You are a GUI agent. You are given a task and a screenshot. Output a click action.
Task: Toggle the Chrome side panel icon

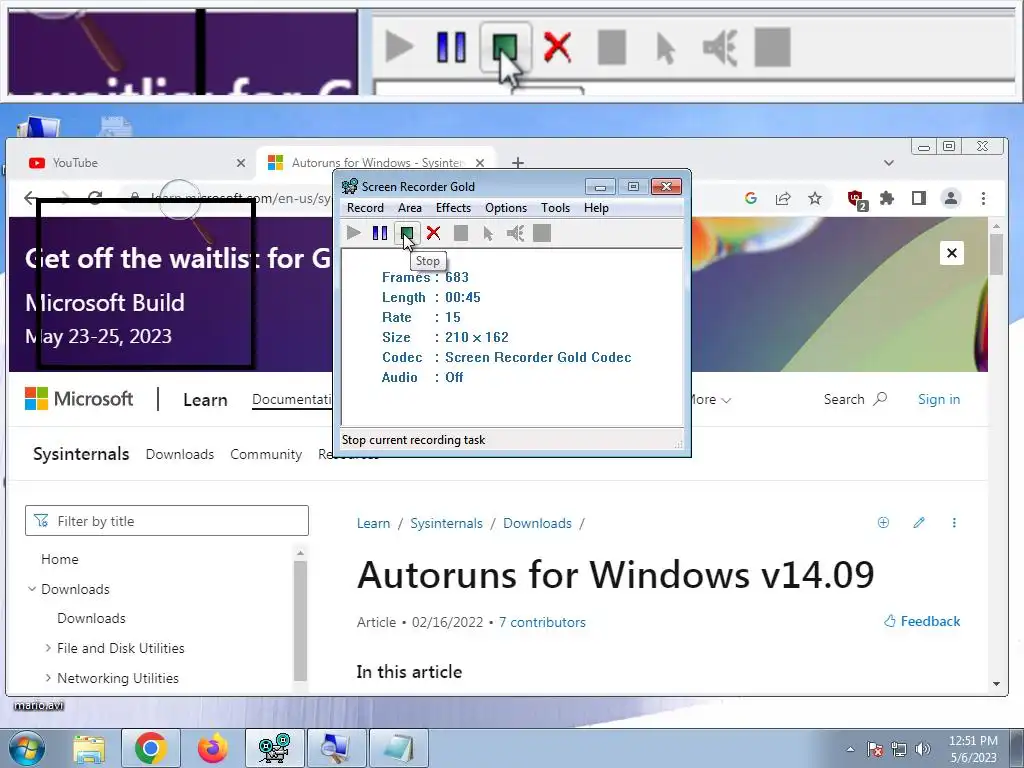click(918, 198)
